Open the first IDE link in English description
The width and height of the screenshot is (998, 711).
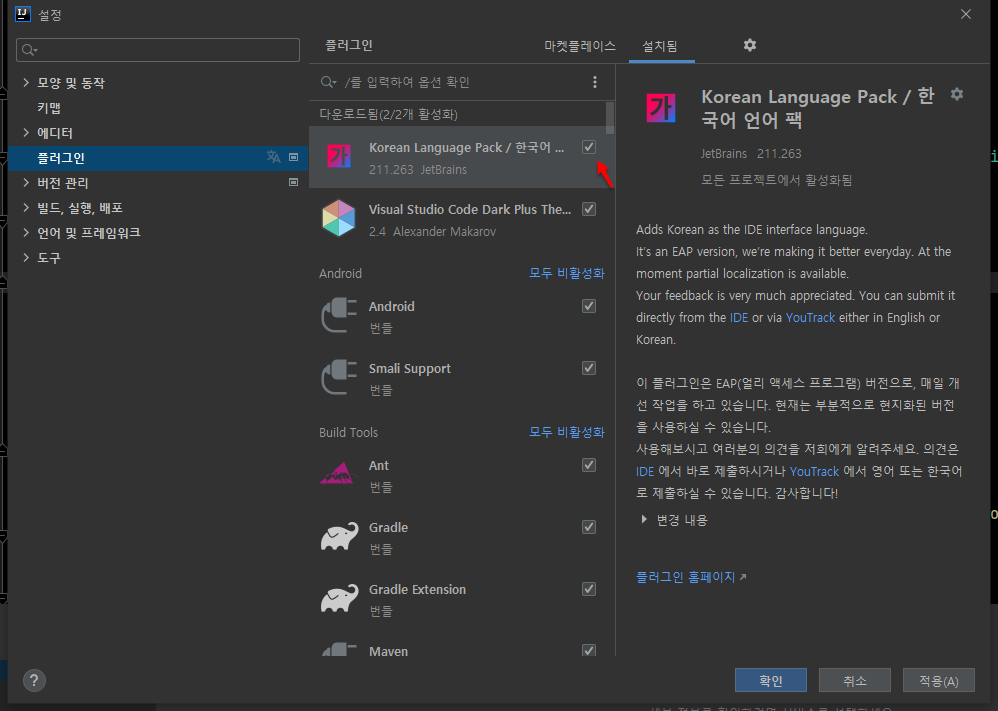pos(739,318)
